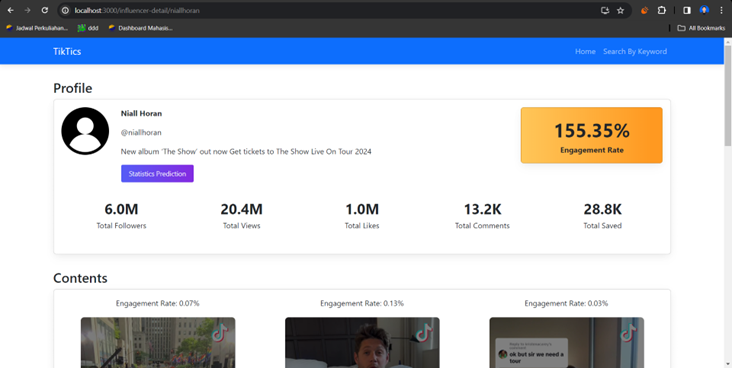
Task: Toggle the browser side panel icon
Action: (x=687, y=10)
